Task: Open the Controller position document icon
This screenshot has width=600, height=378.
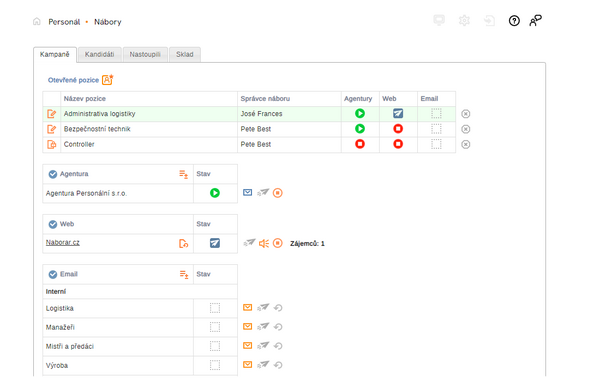Action: 51,144
